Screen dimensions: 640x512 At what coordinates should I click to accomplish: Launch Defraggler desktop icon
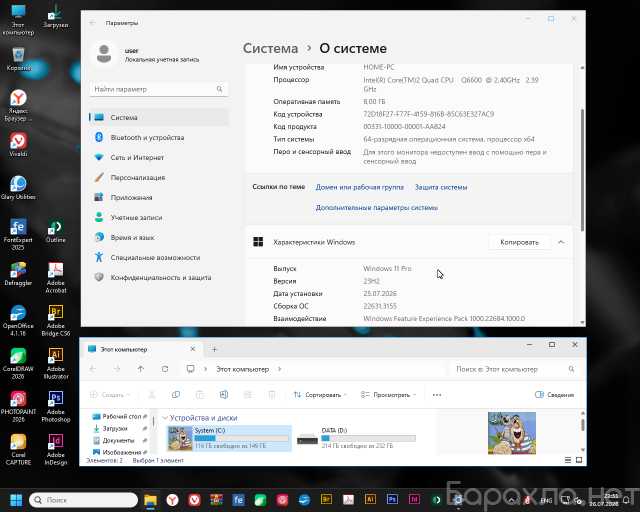click(x=18, y=274)
